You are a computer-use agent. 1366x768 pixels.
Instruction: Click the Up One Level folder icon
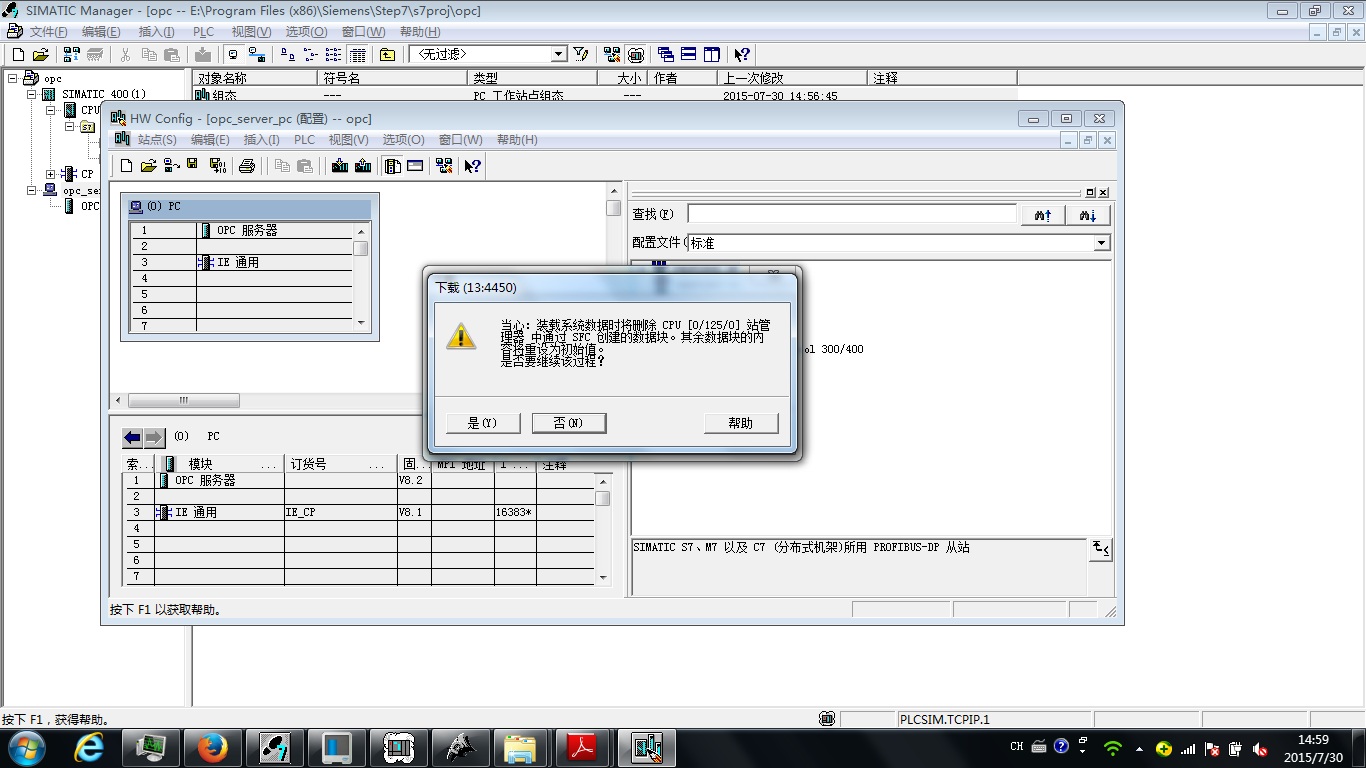pos(387,54)
